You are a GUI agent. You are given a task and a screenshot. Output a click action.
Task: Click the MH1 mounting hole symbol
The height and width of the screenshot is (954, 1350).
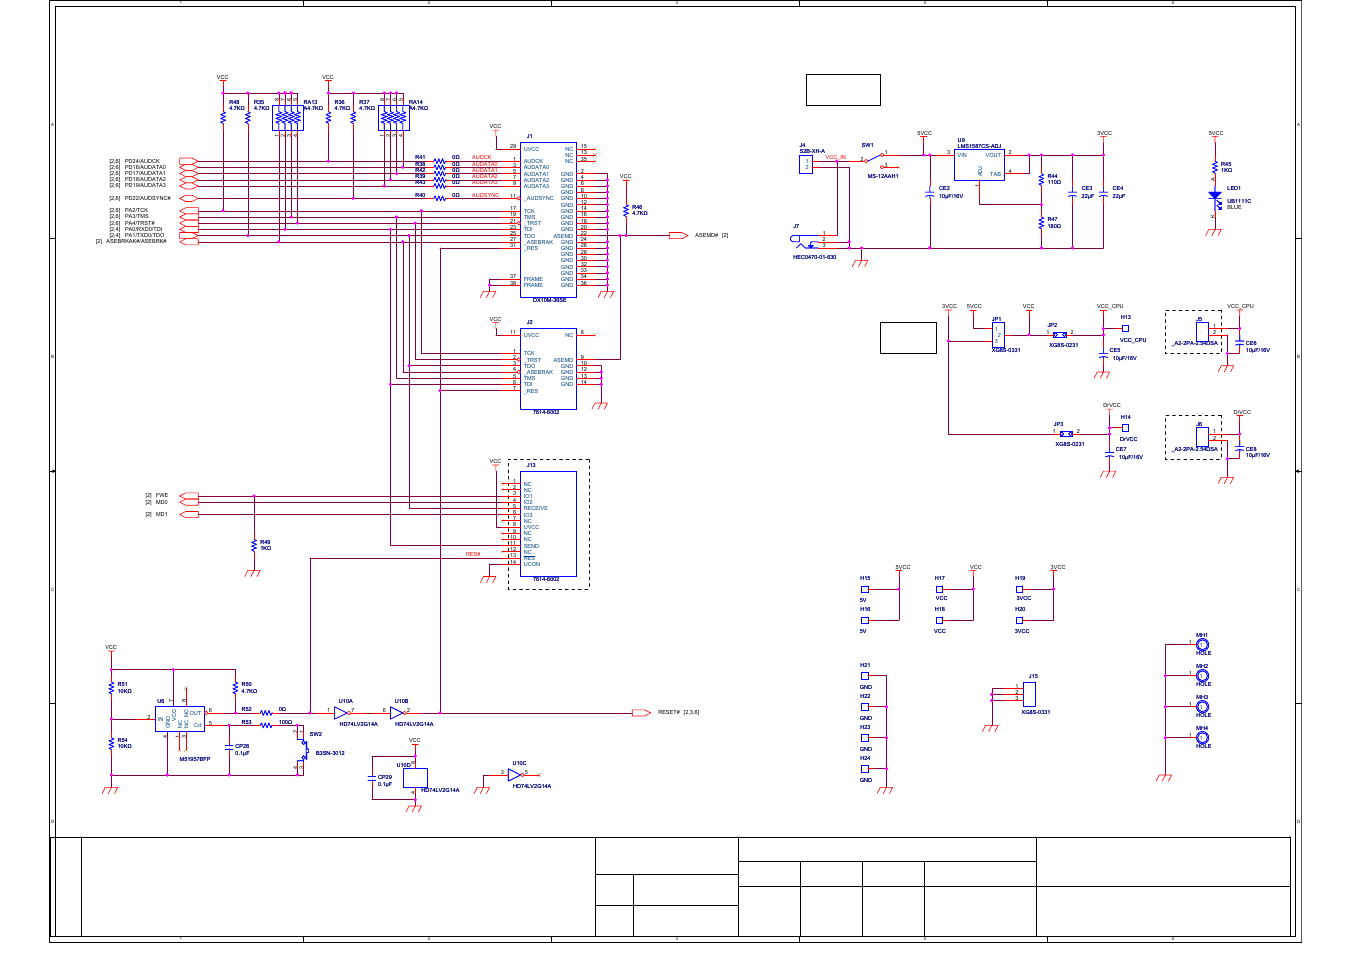click(1203, 645)
